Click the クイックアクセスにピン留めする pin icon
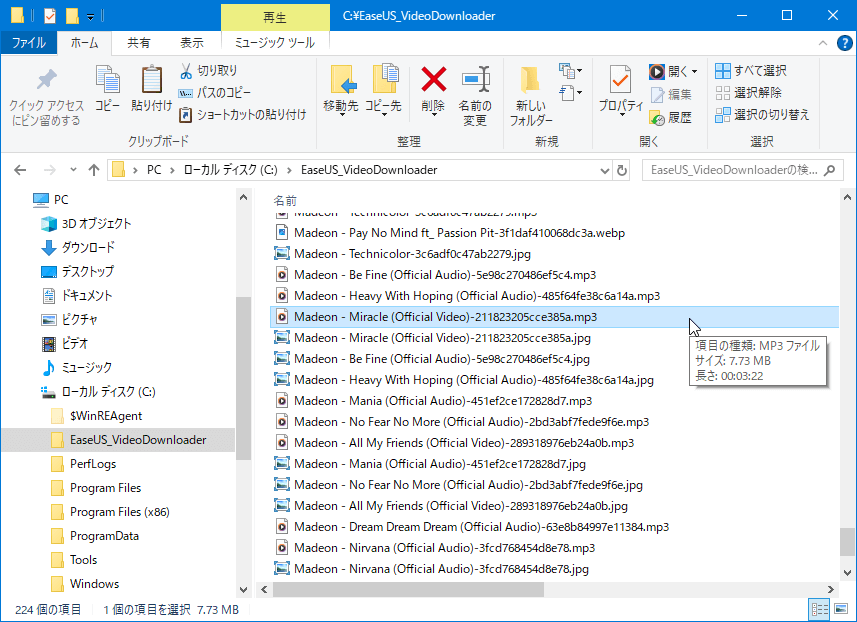This screenshot has height=622, width=857. point(46,80)
